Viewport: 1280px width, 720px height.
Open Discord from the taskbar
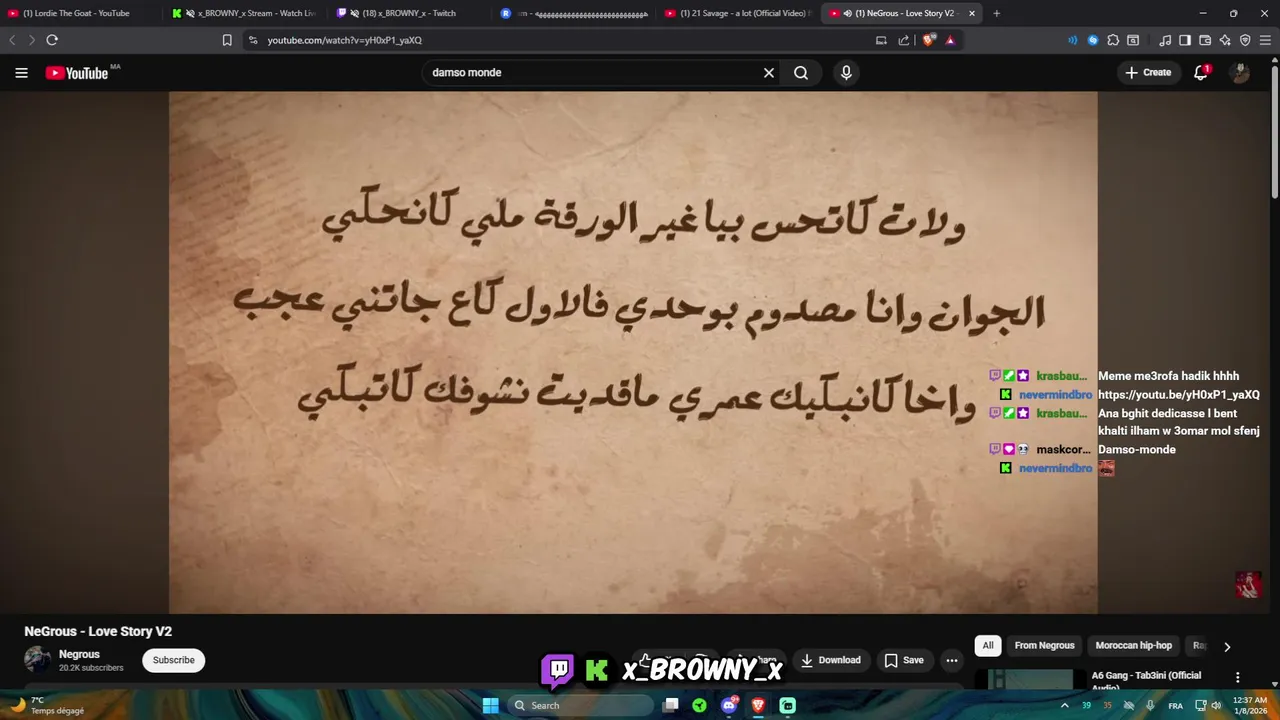pos(729,705)
